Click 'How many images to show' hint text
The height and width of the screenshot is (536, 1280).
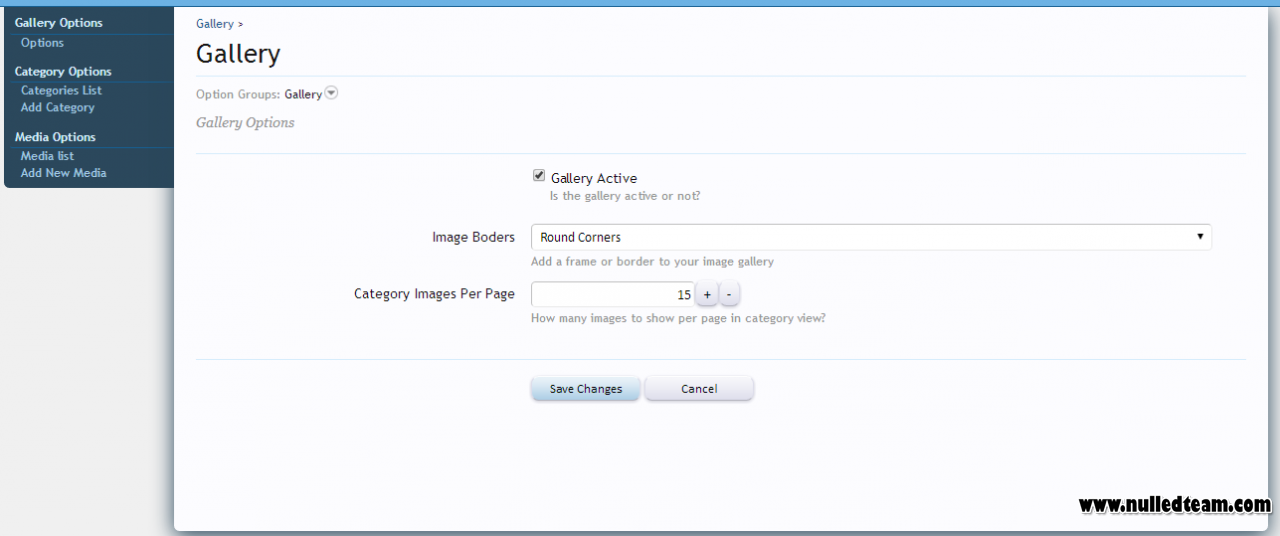678,318
